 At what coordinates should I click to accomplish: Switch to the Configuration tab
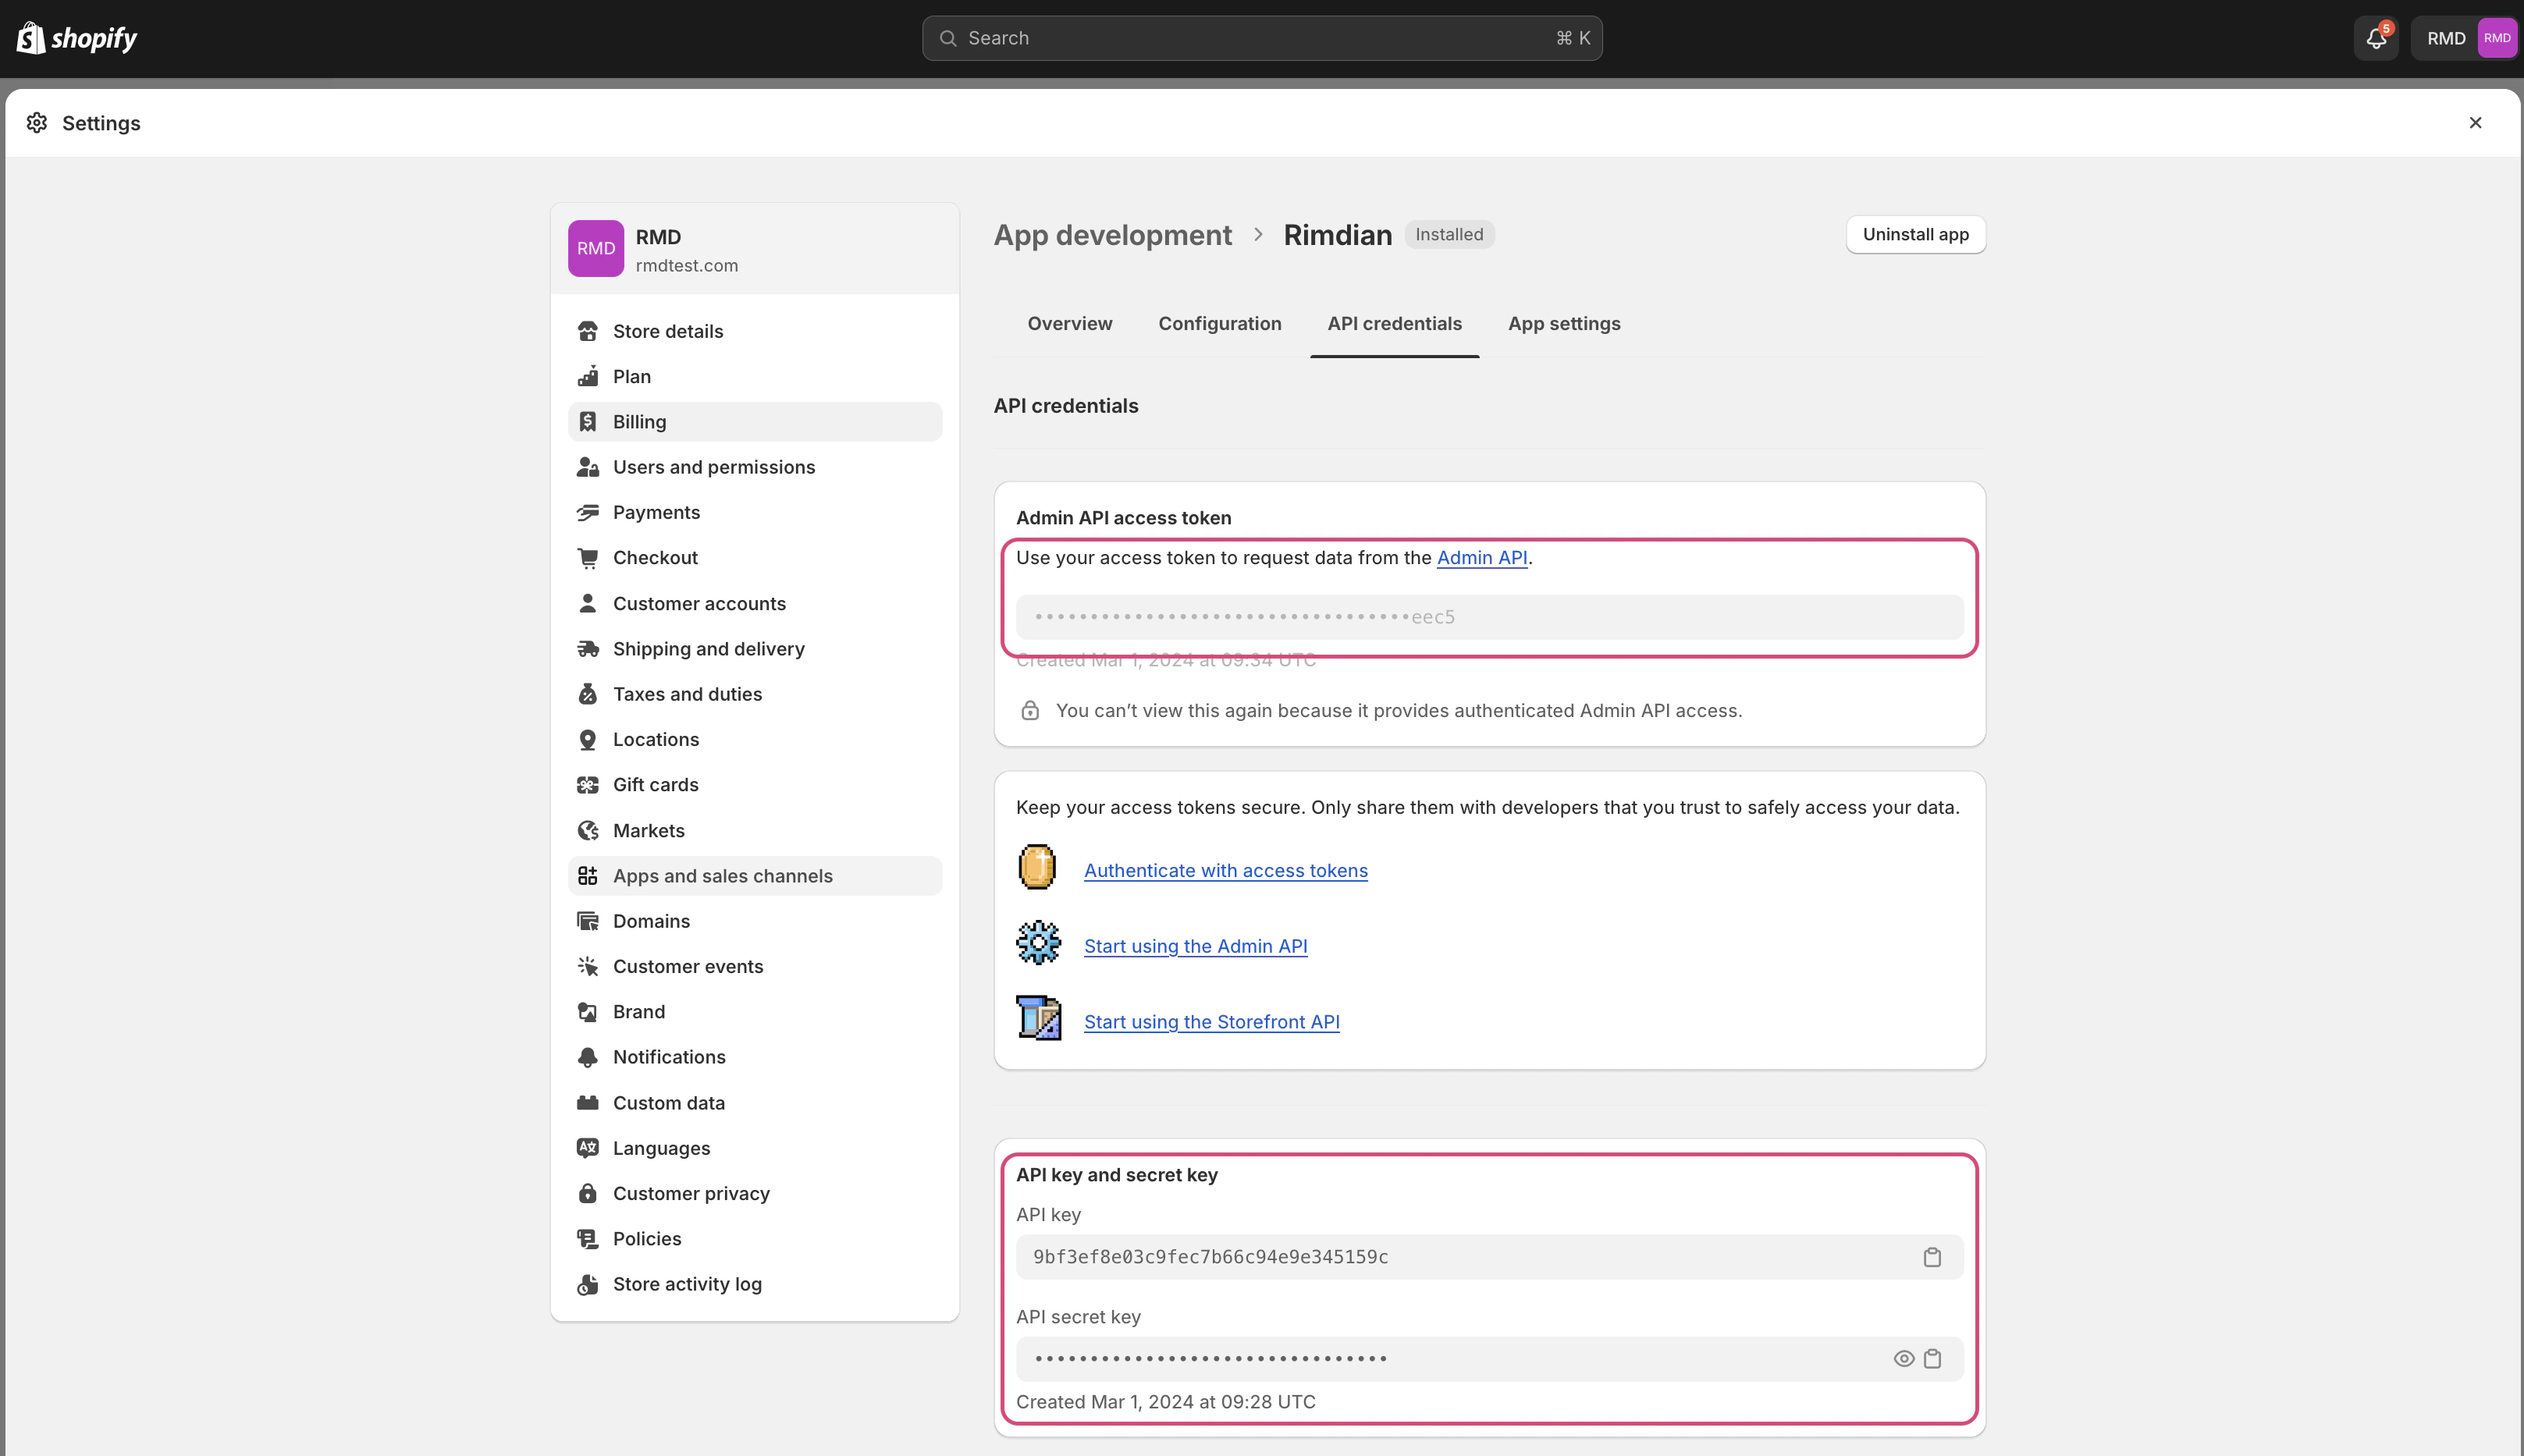coord(1220,324)
